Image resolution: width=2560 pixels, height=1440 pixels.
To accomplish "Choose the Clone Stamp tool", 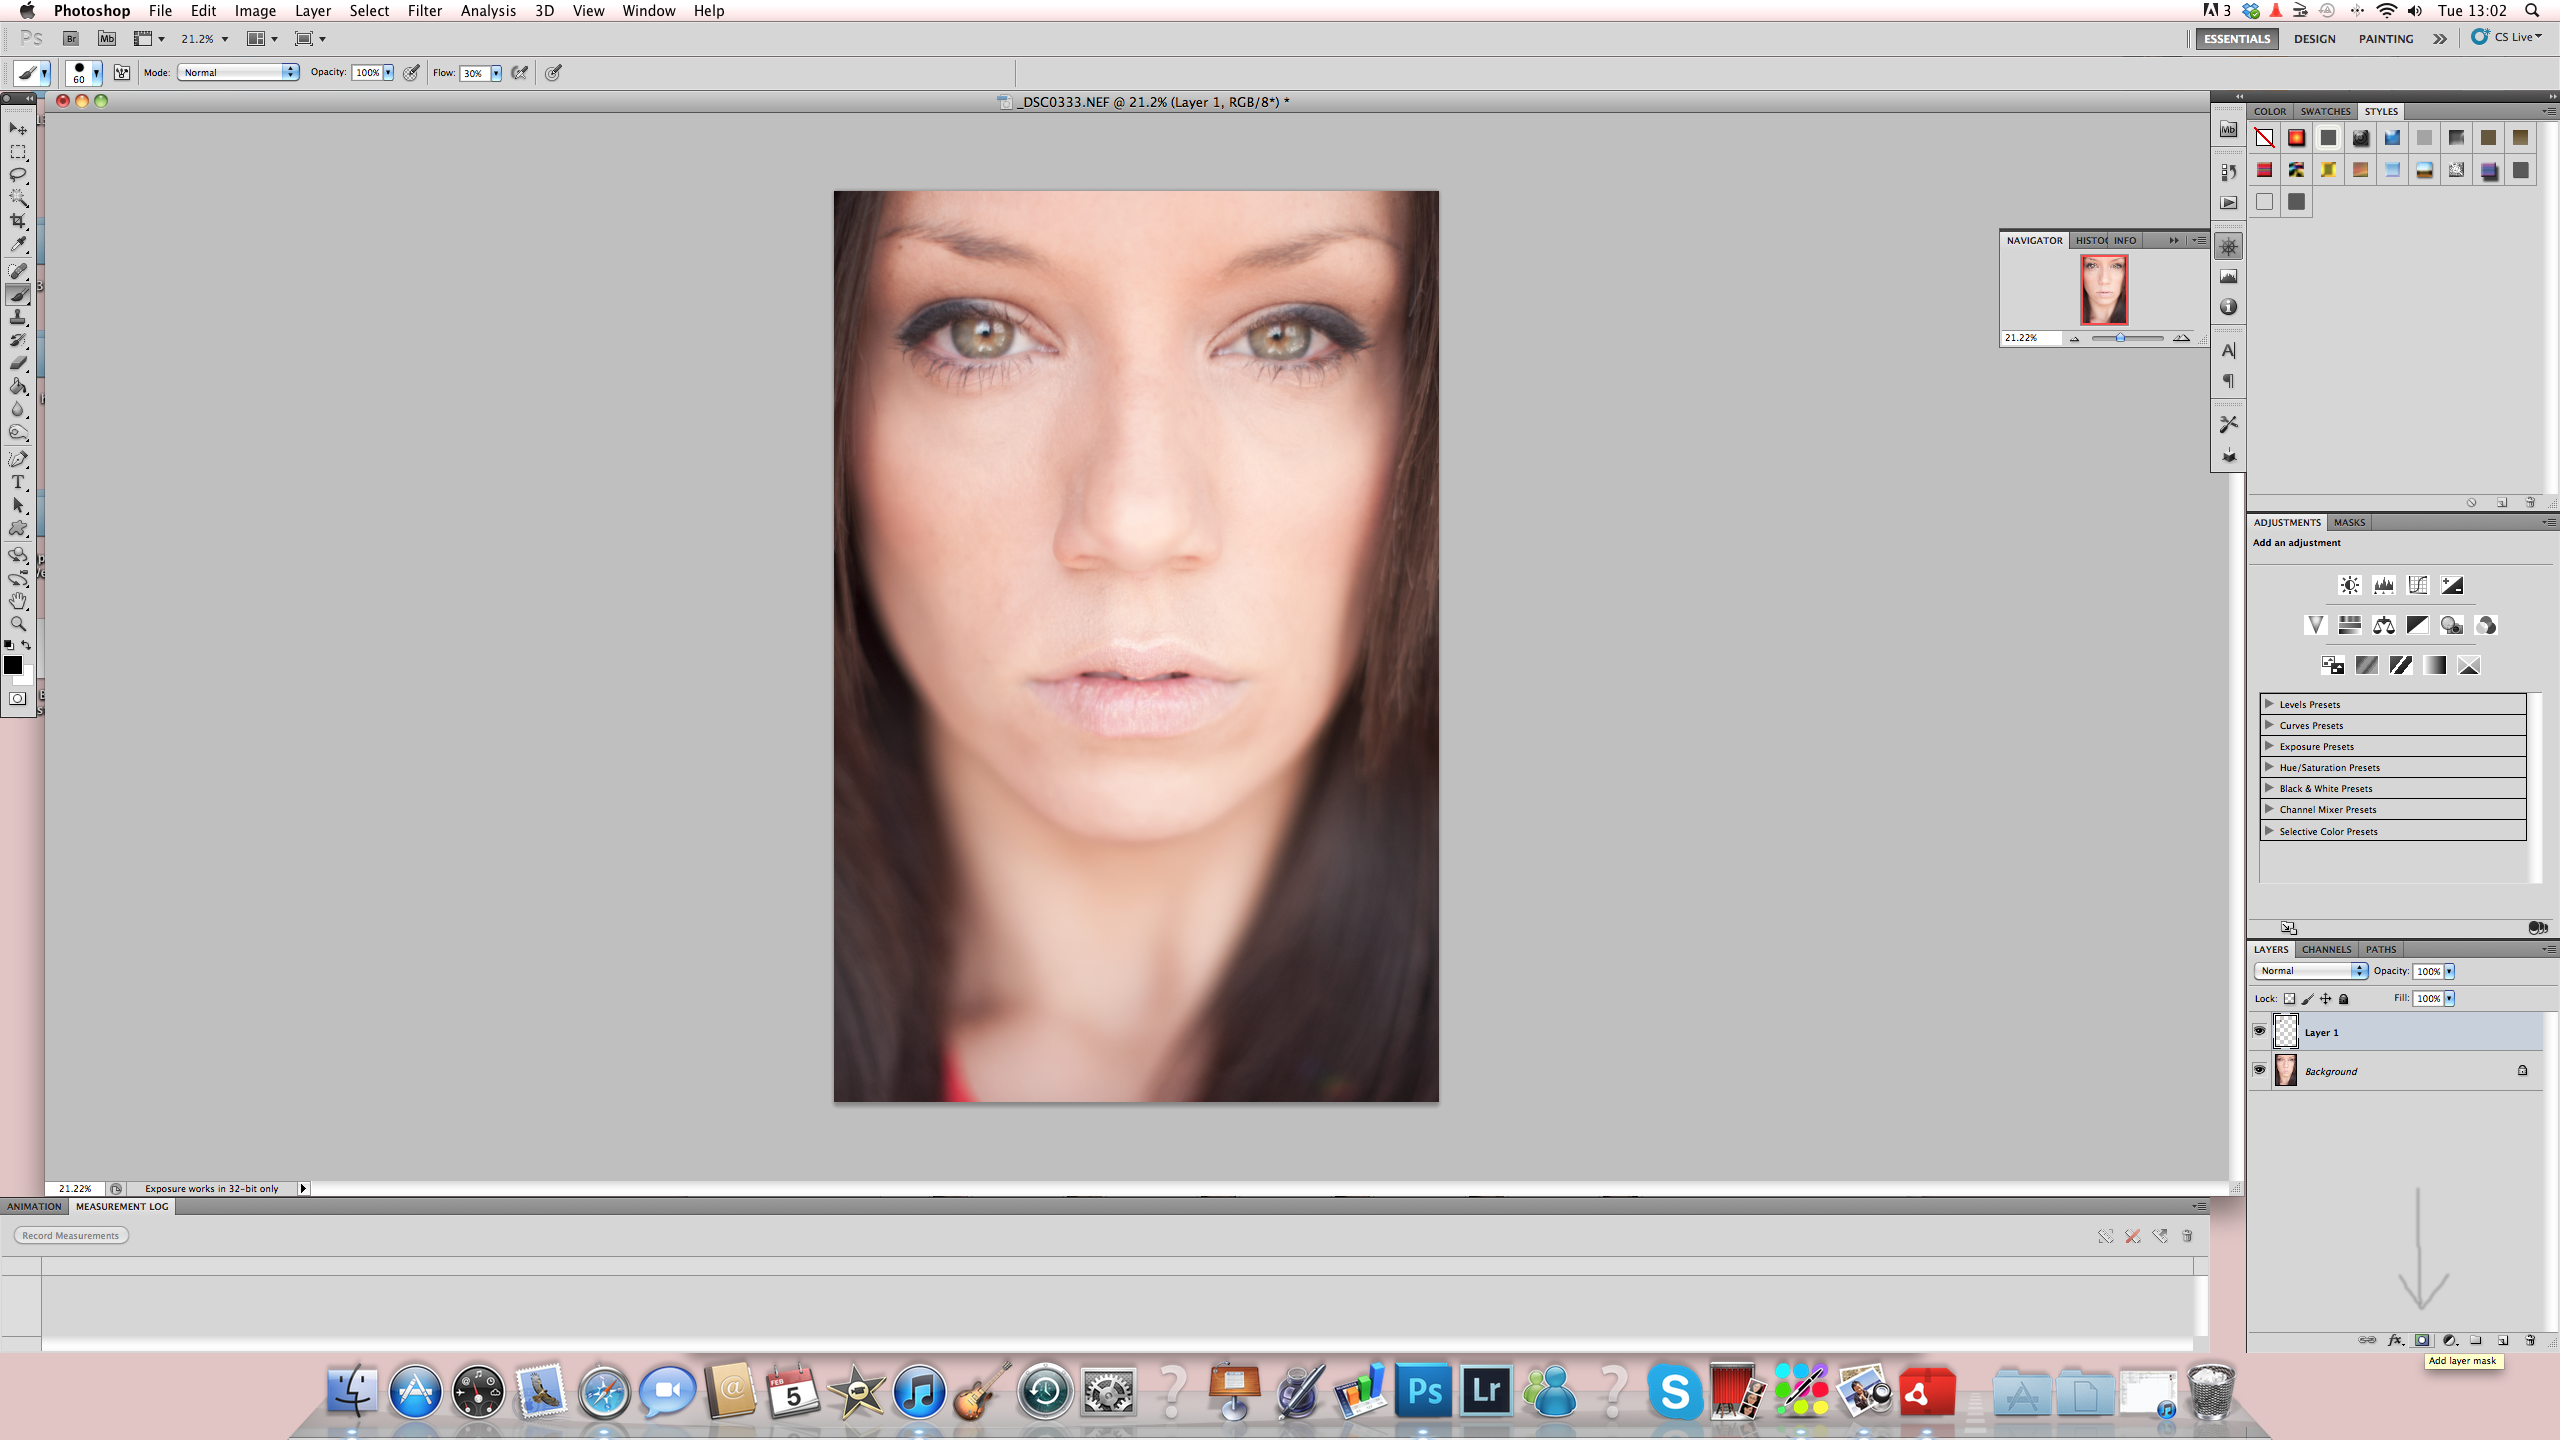I will click(18, 318).
